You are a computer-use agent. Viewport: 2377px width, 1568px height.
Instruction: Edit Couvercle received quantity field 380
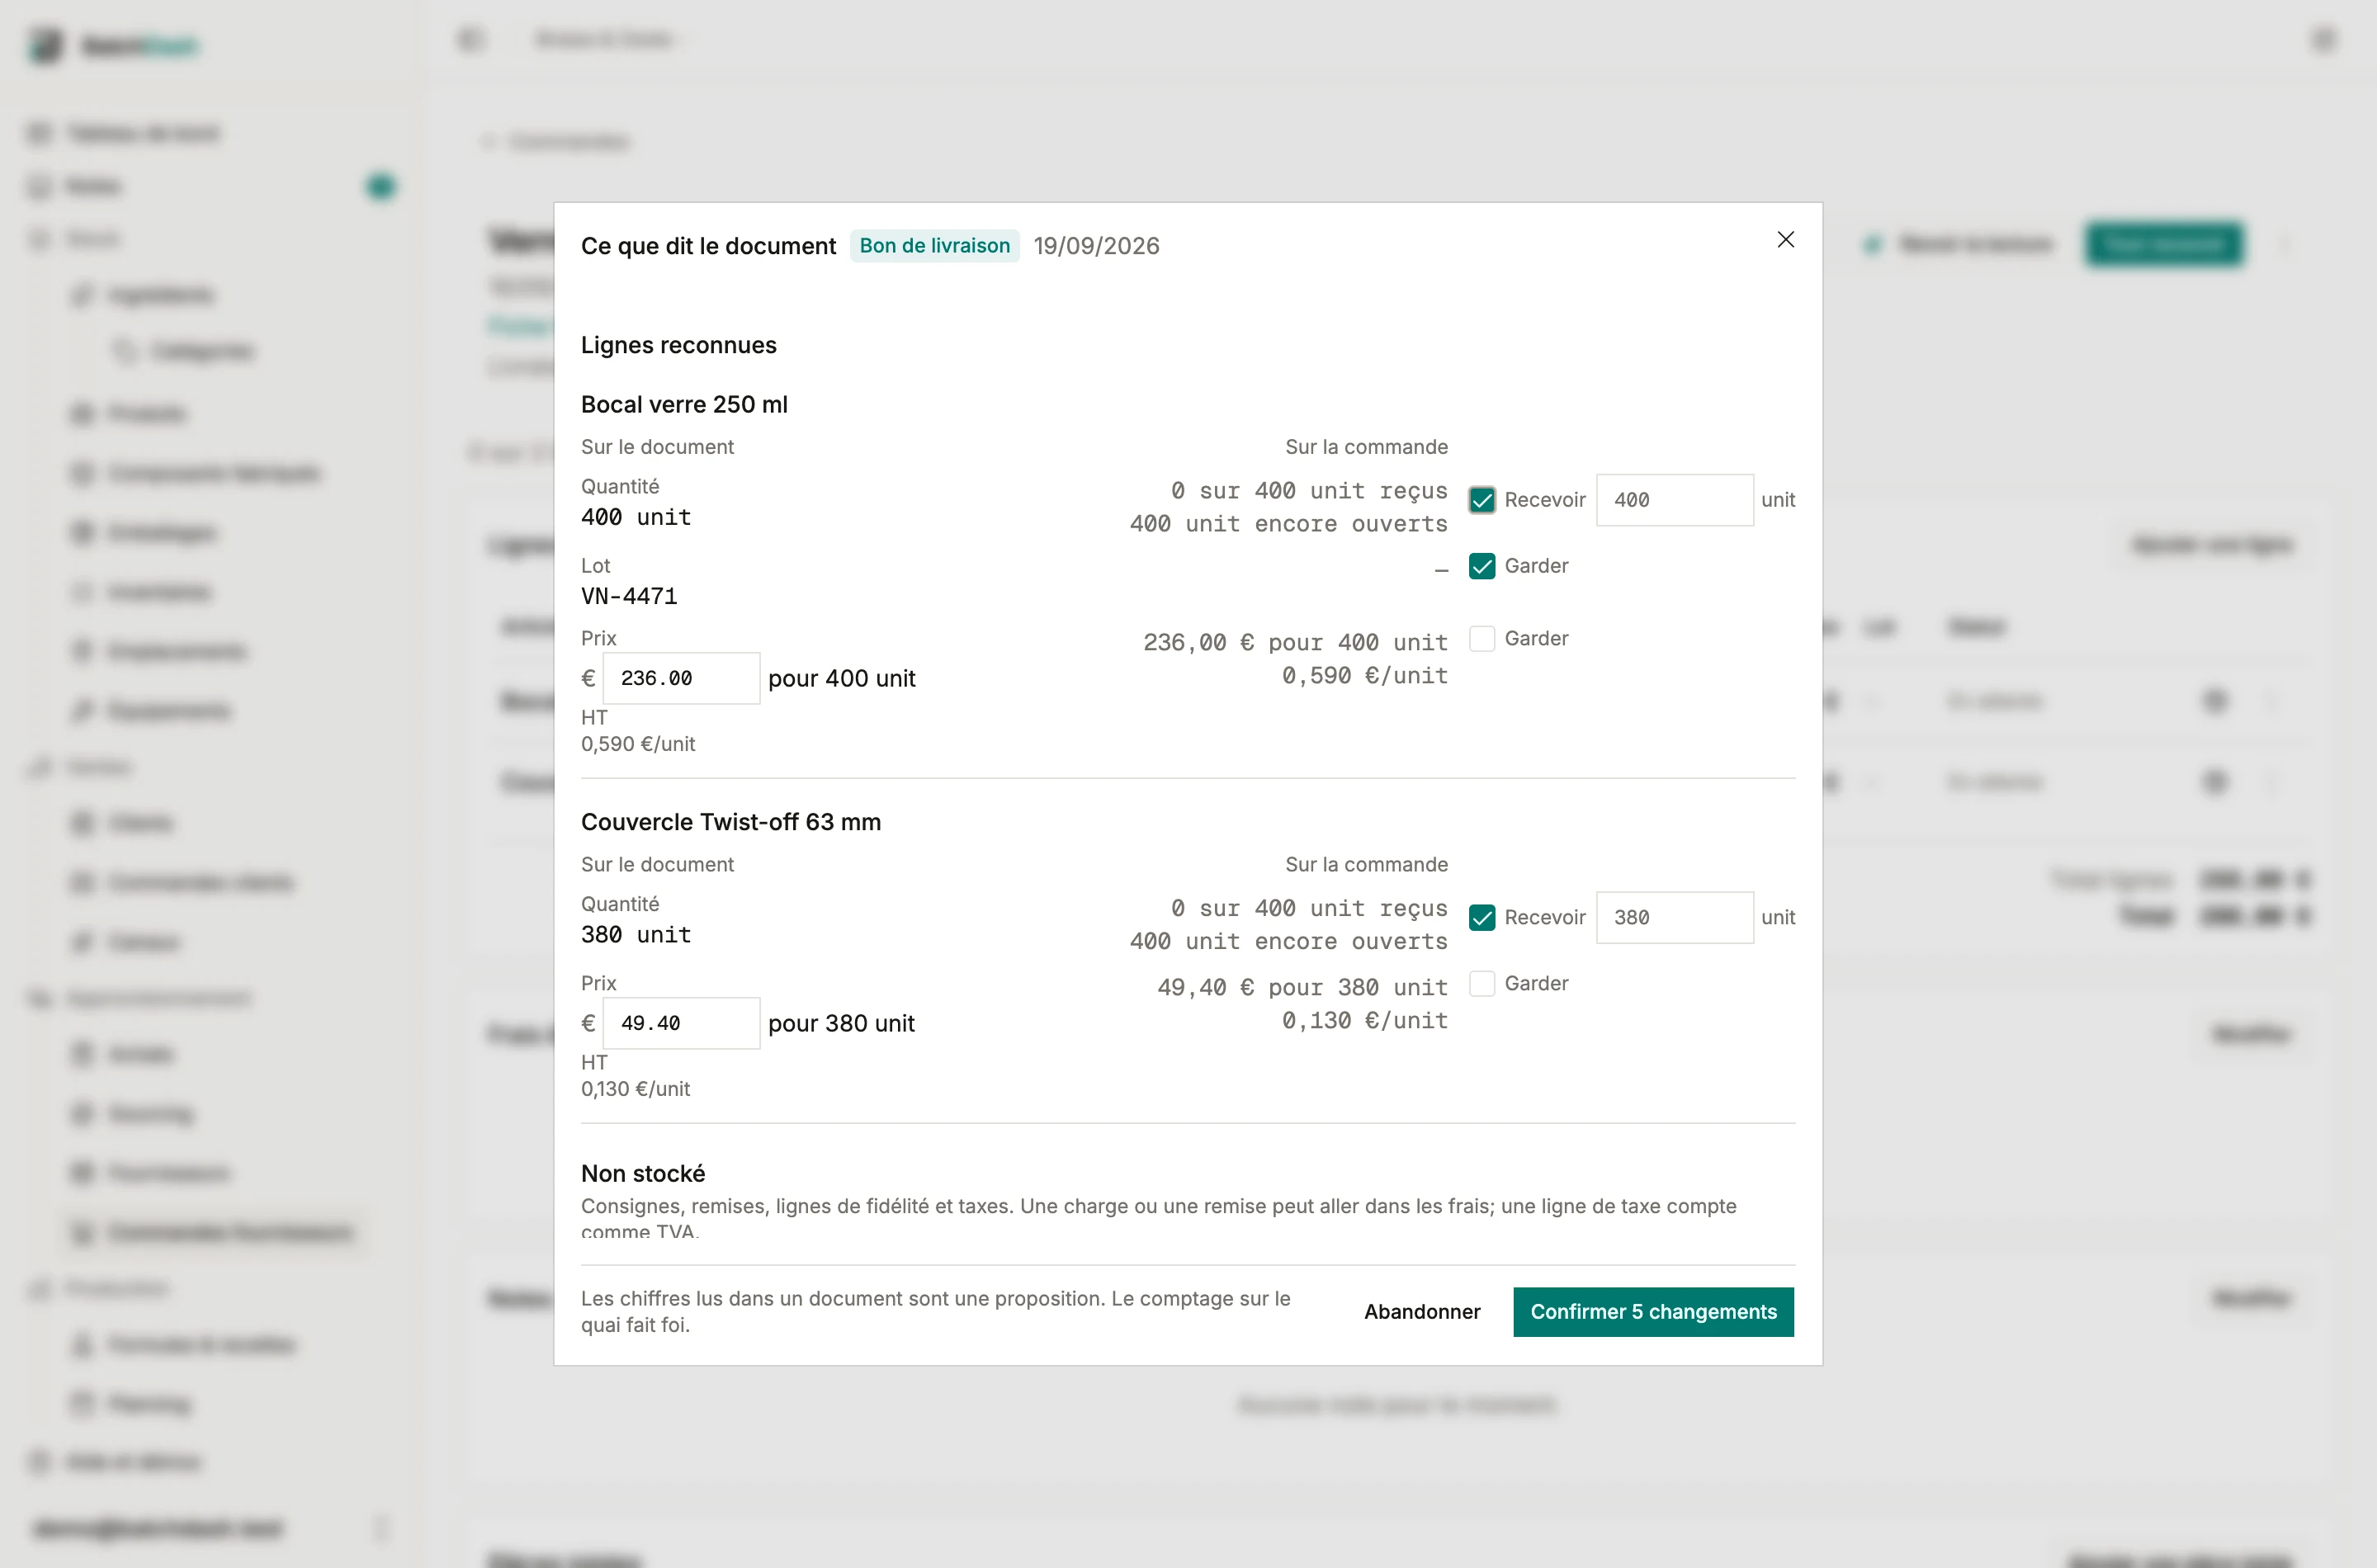tap(1674, 917)
